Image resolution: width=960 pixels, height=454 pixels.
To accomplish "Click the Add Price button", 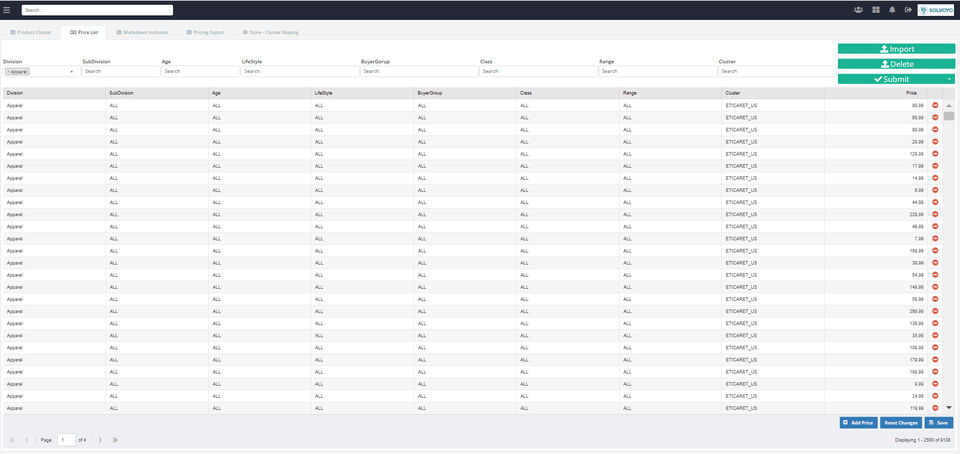I will coord(858,423).
